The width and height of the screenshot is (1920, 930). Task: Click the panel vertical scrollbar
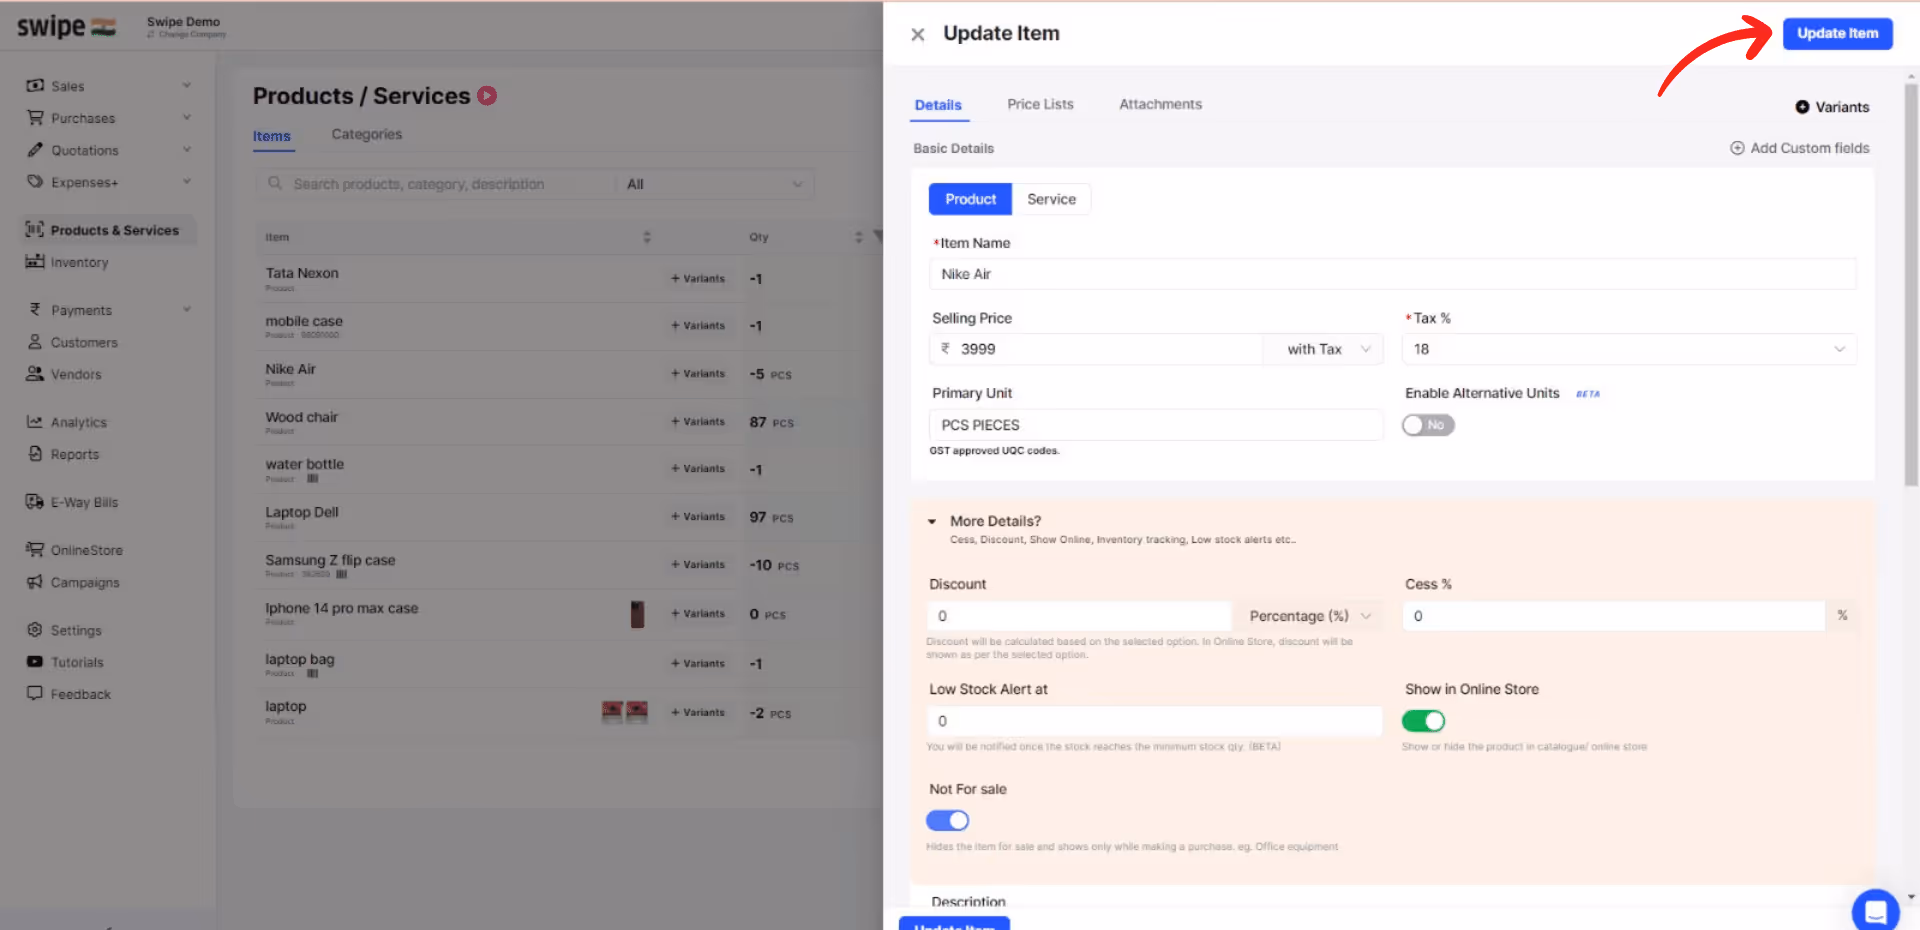tap(1911, 285)
